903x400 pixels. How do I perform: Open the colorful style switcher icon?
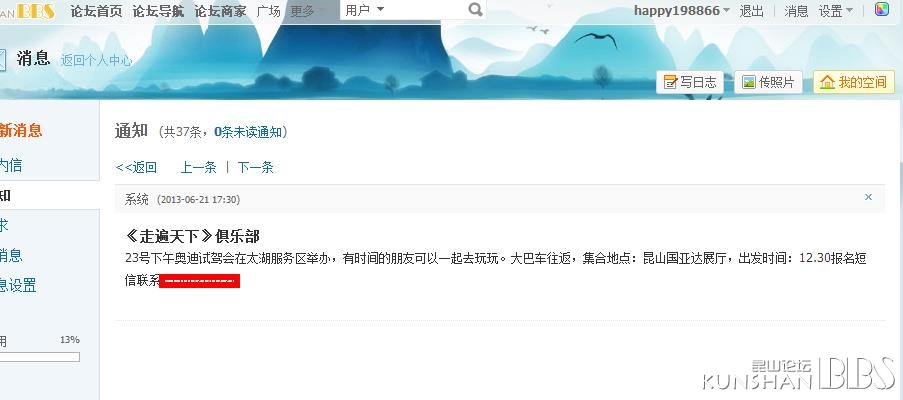pyautogui.click(x=882, y=10)
